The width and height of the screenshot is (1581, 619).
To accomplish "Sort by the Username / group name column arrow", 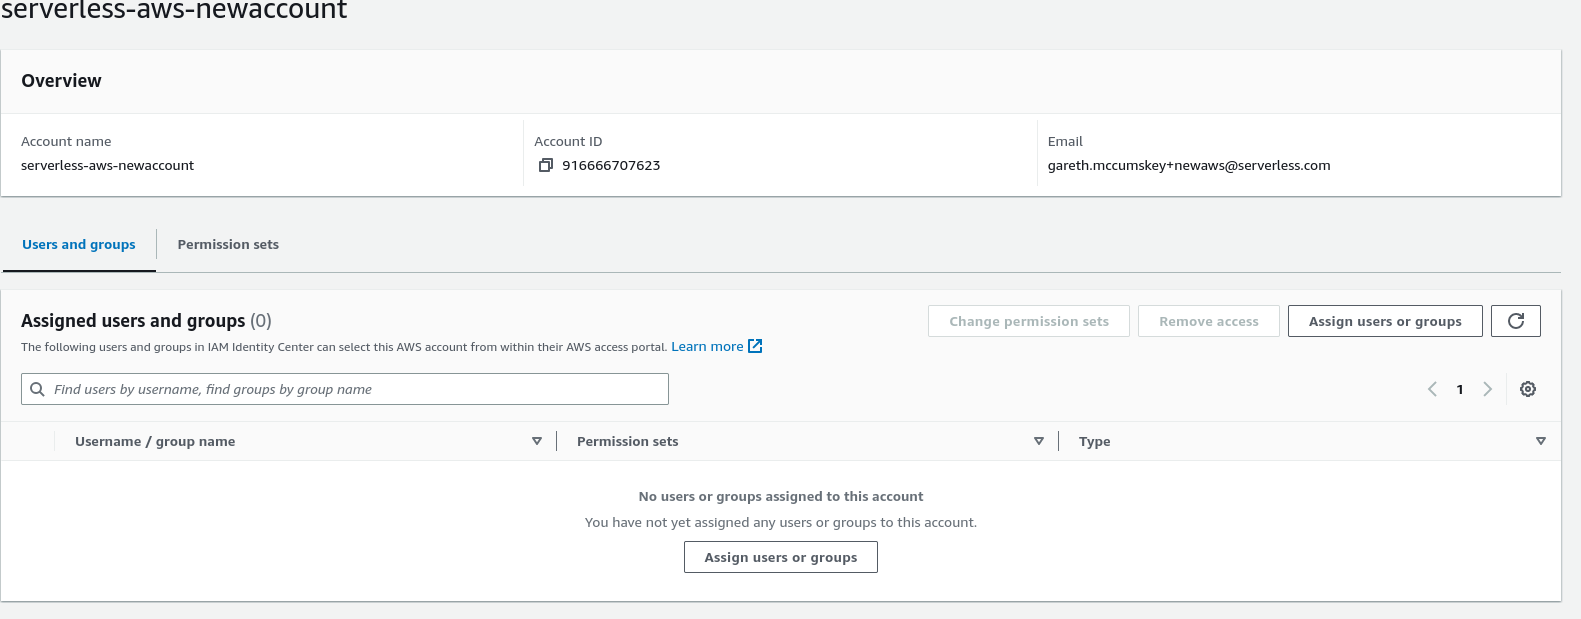I will 537,441.
